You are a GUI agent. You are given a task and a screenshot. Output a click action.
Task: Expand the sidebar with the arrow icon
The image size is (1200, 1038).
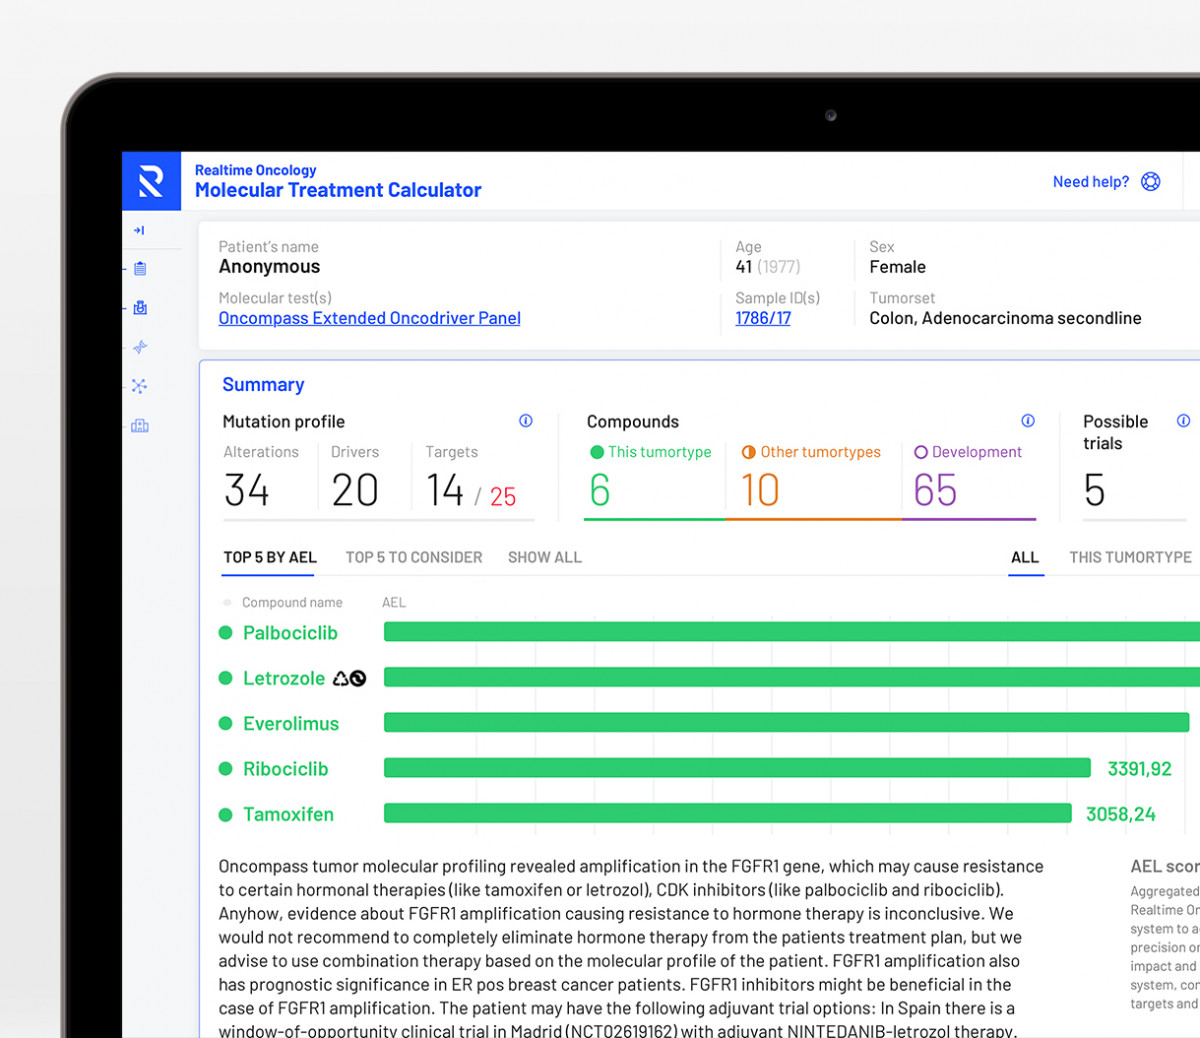[139, 230]
